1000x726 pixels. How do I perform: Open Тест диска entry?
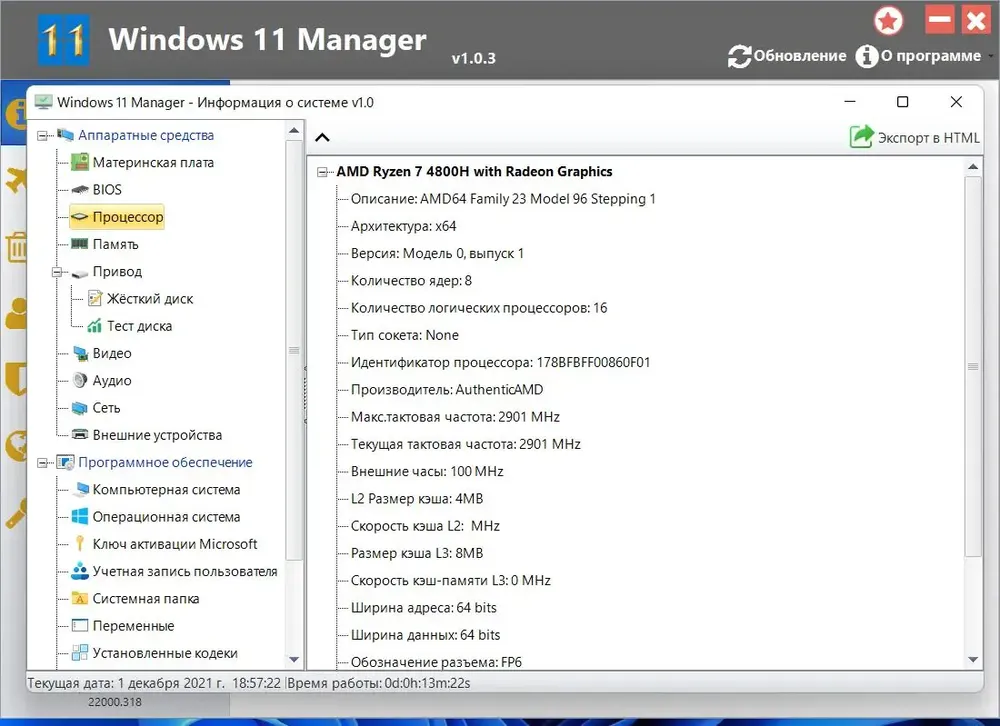click(140, 326)
